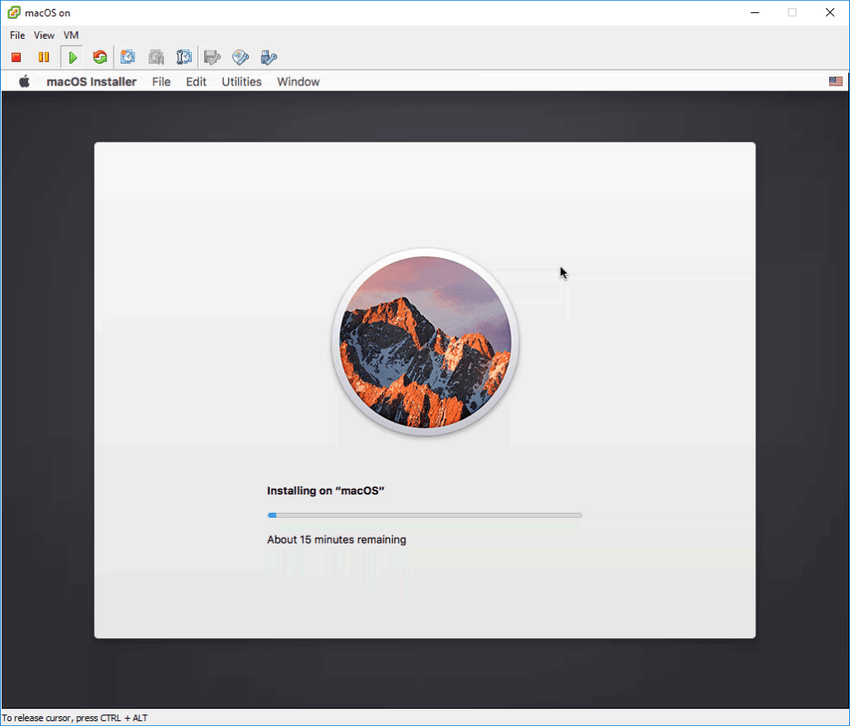
Task: Minimize the VMware window
Action: coord(755,12)
